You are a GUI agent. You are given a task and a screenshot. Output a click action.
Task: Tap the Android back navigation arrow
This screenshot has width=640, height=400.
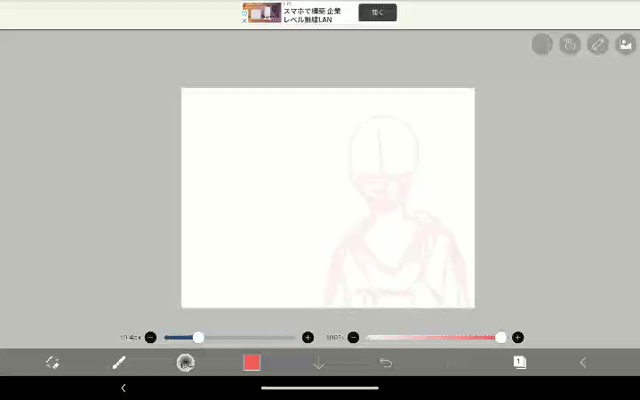point(123,388)
